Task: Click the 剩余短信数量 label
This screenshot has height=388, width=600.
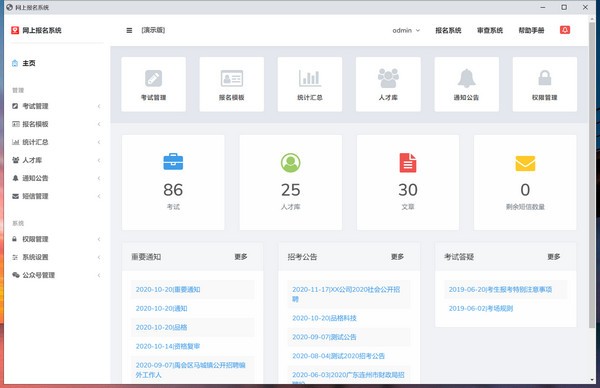Action: pyautogui.click(x=525, y=207)
